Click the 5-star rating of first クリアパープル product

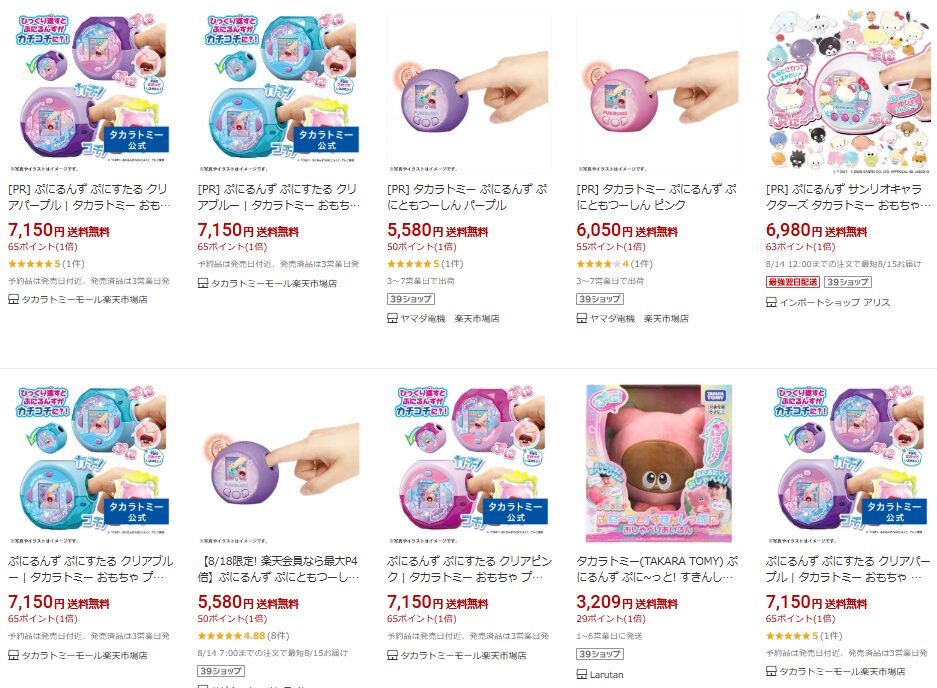tap(46, 264)
